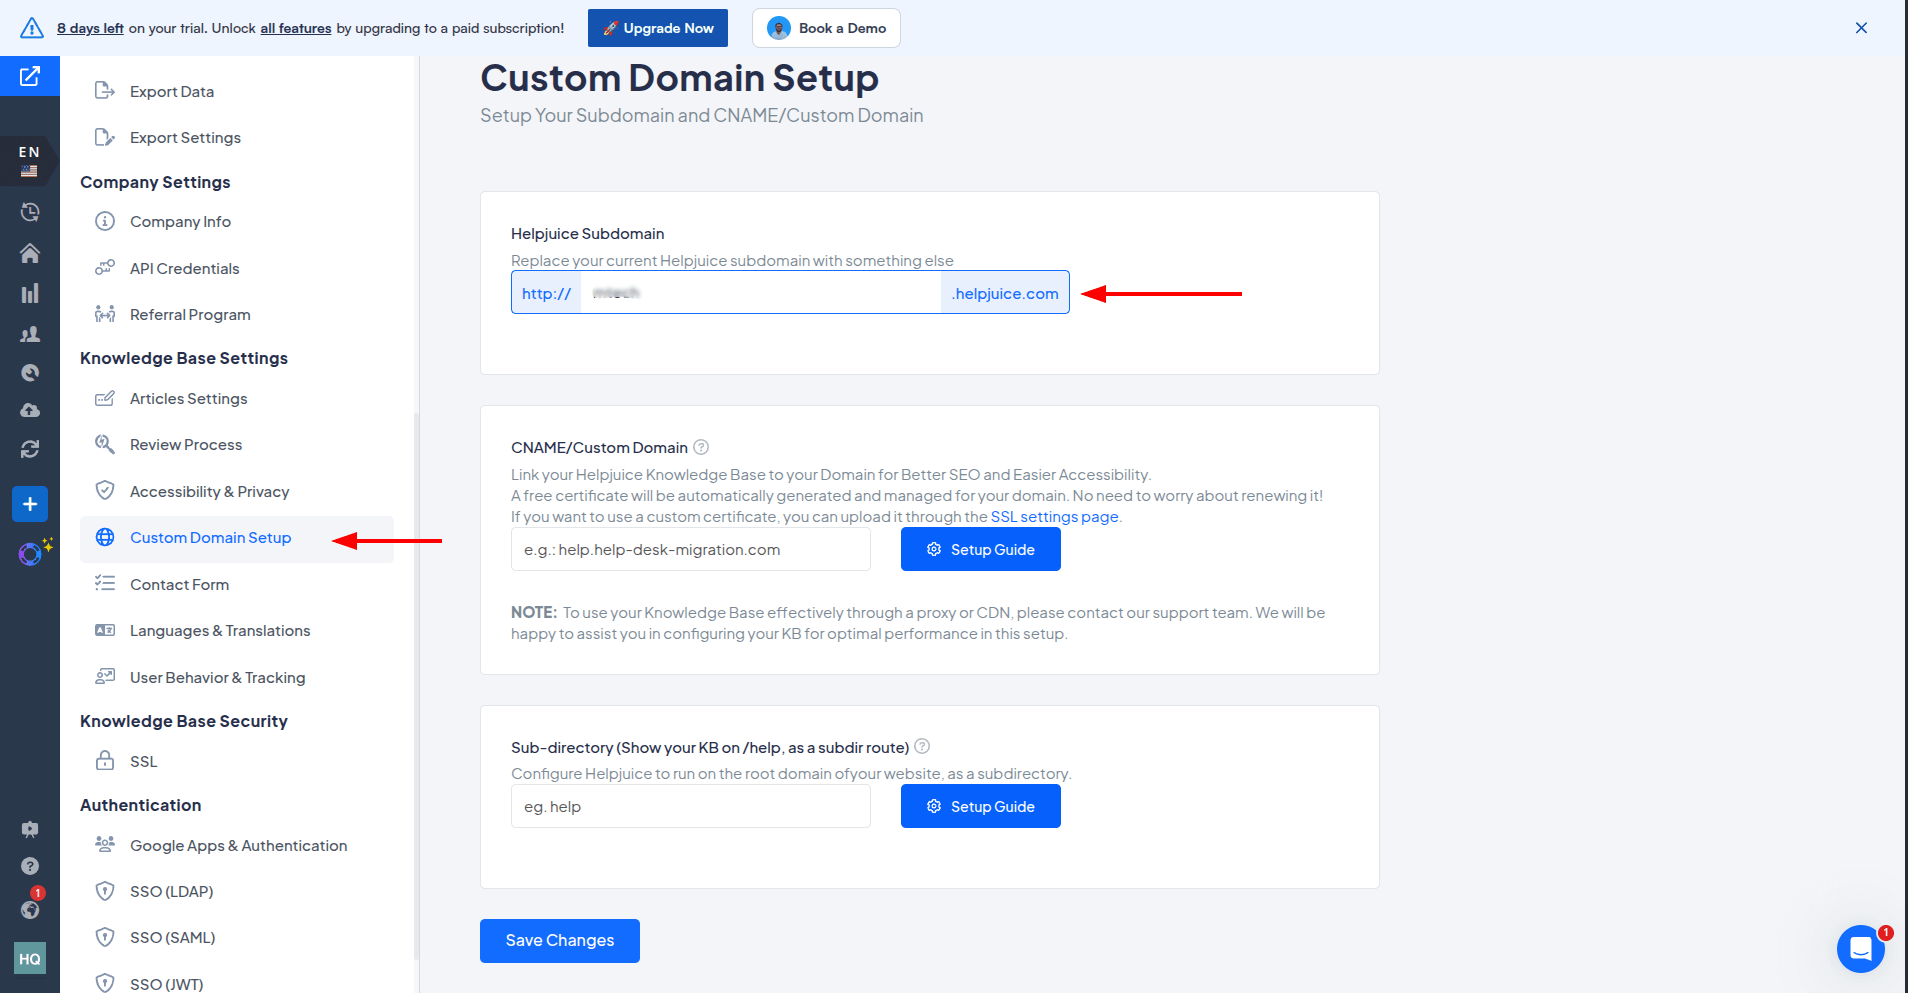This screenshot has height=993, width=1908.
Task: Click the 'Company Settings' section heading
Action: [155, 182]
